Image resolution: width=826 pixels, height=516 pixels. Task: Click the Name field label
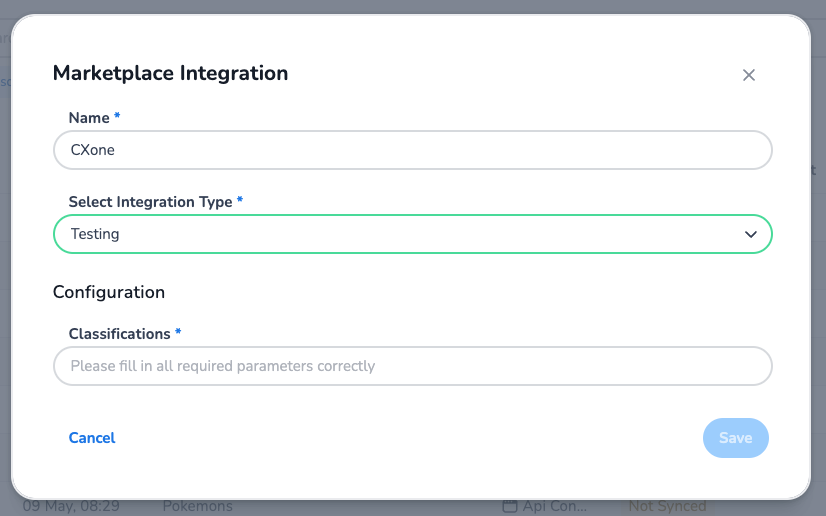coord(89,118)
